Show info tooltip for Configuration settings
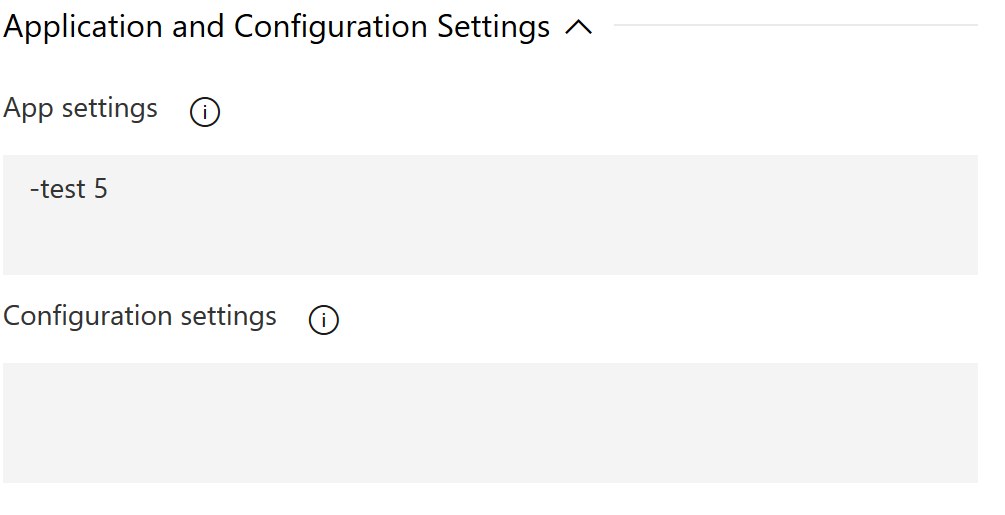This screenshot has height=515, width=1005. pyautogui.click(x=324, y=320)
